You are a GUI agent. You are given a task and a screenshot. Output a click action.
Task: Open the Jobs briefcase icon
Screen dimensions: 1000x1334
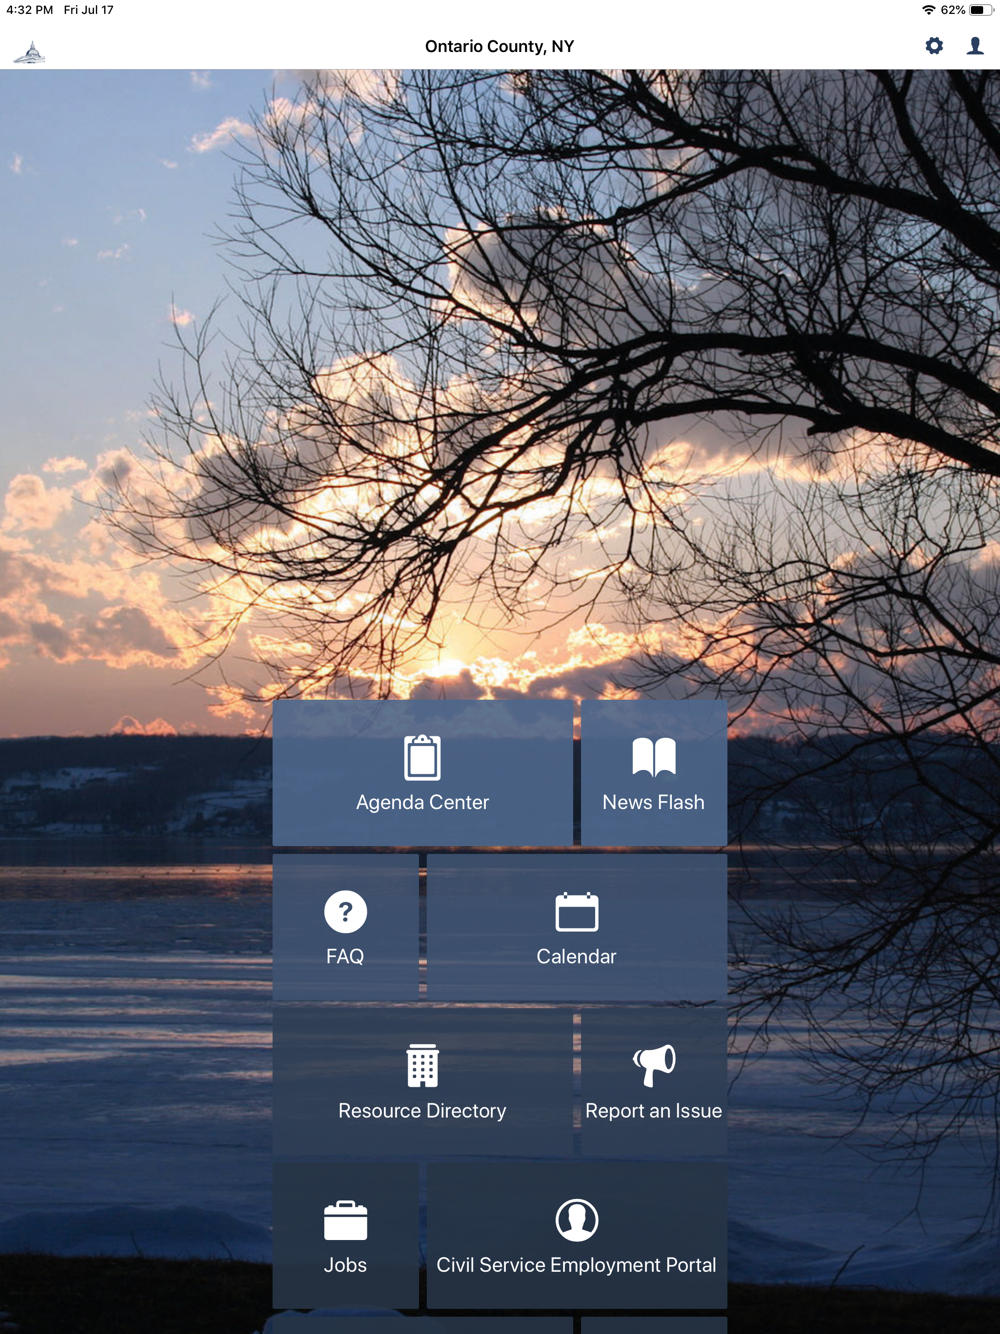(x=346, y=1220)
